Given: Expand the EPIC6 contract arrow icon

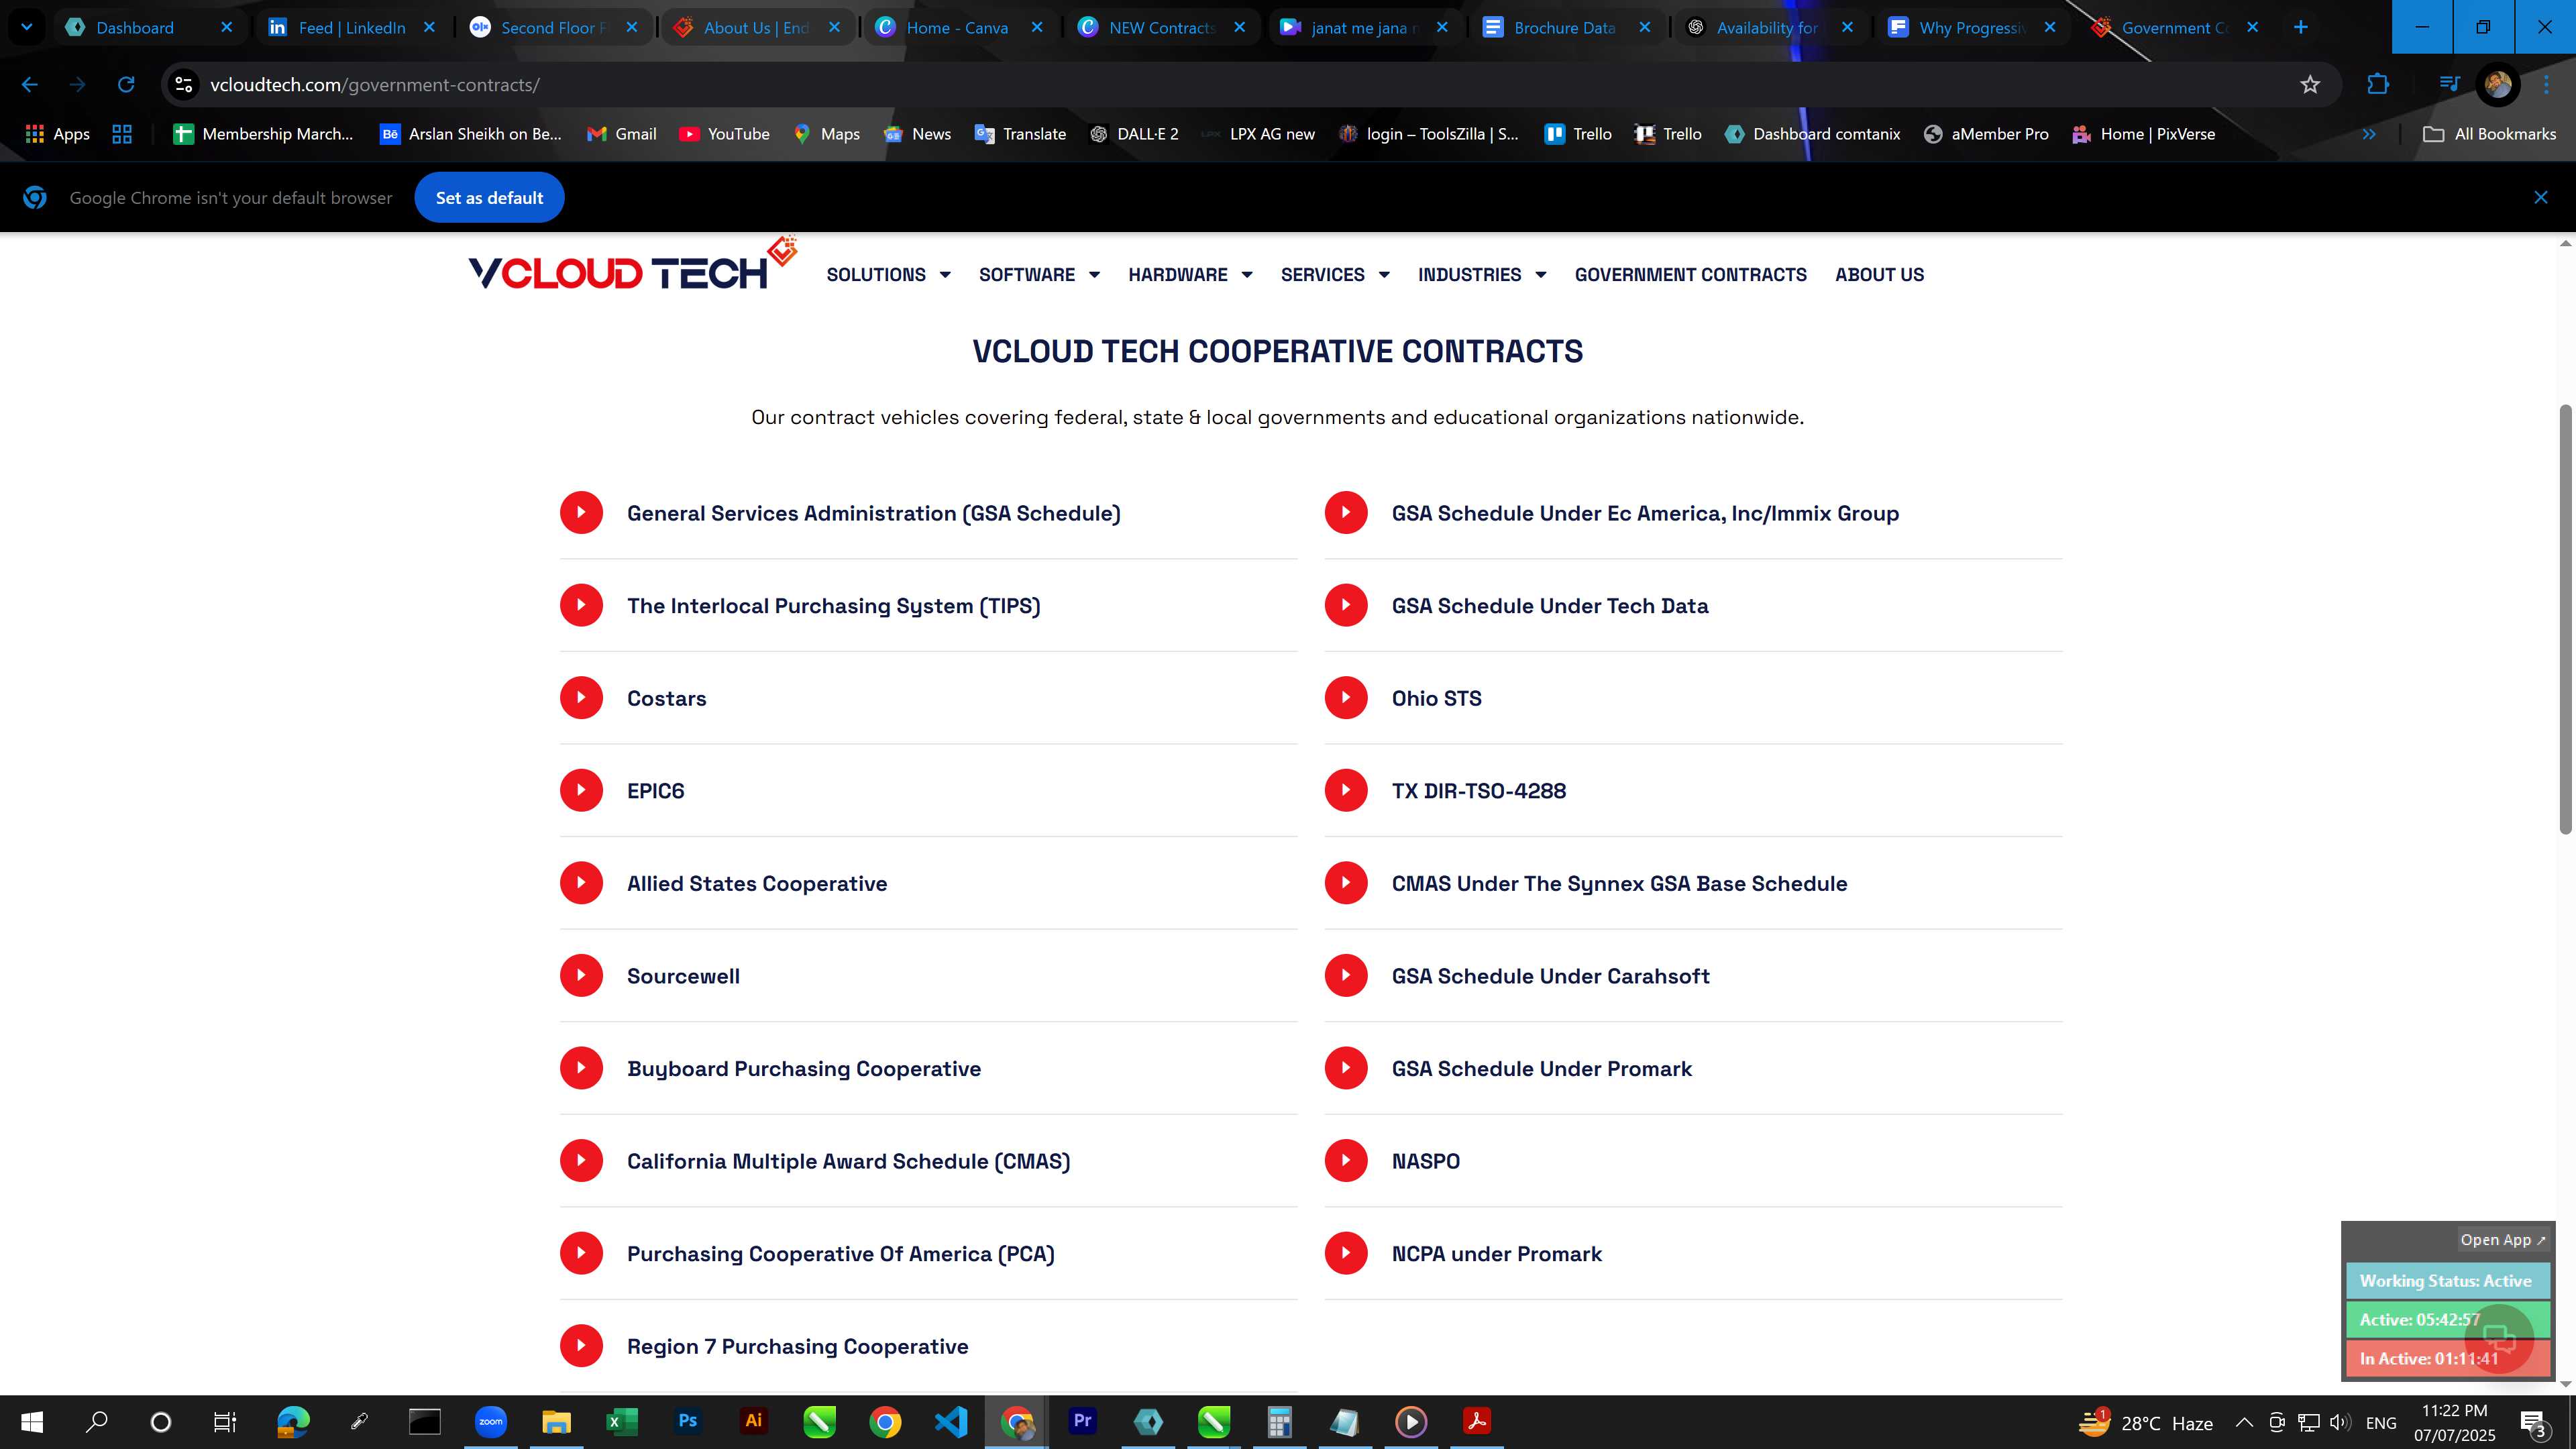Looking at the screenshot, I should pyautogui.click(x=581, y=790).
